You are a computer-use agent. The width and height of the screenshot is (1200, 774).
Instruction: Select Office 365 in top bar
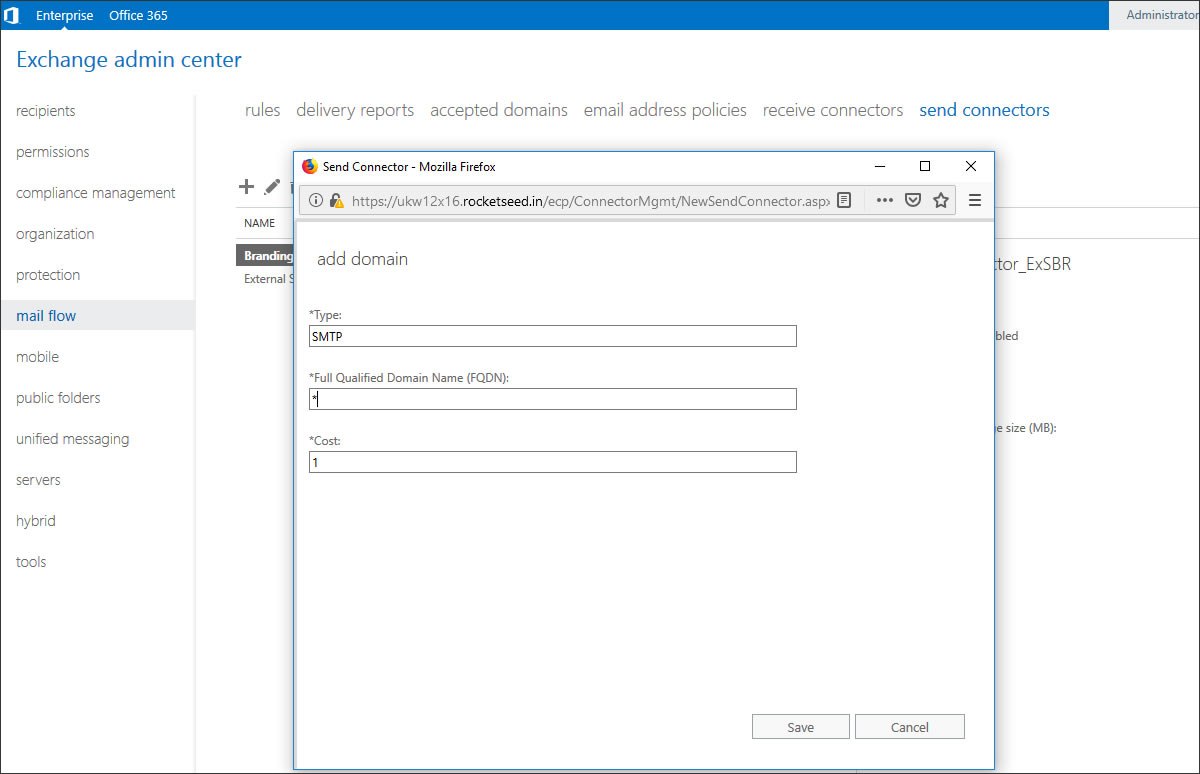[138, 15]
